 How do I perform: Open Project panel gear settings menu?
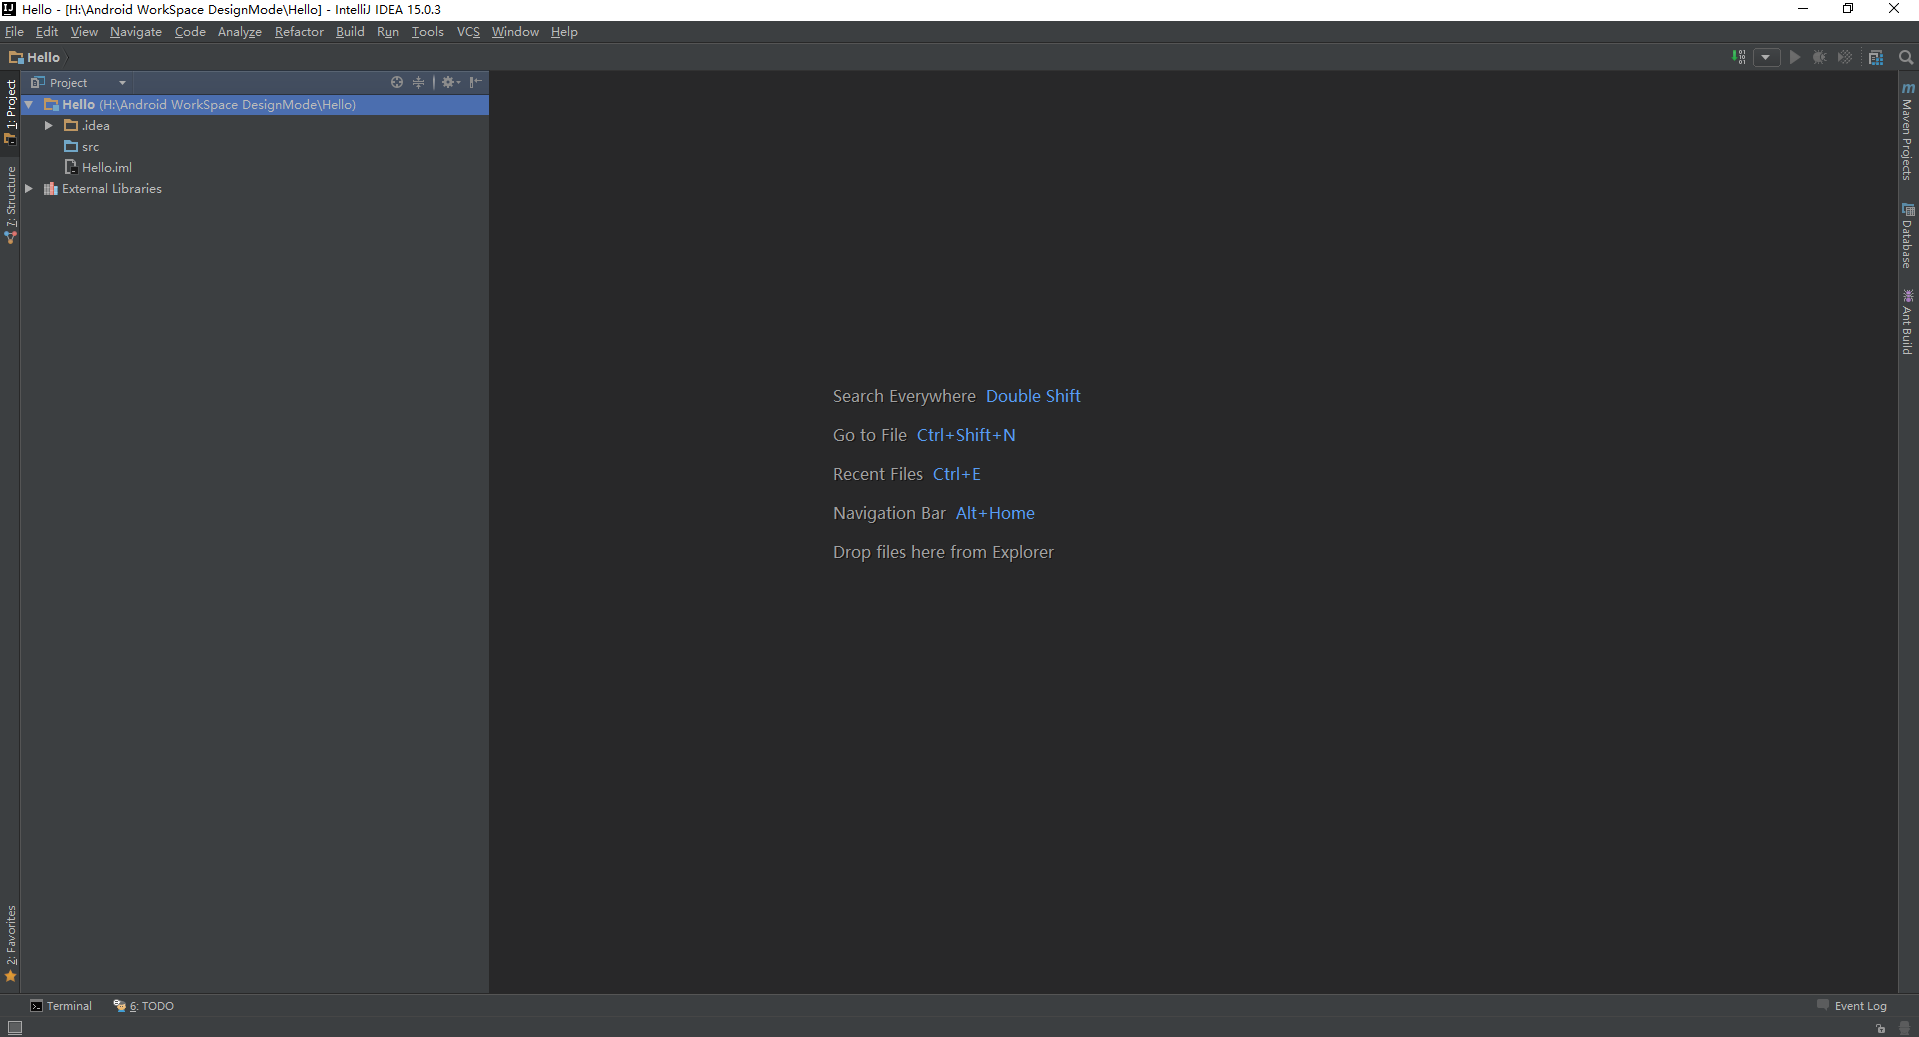451,82
